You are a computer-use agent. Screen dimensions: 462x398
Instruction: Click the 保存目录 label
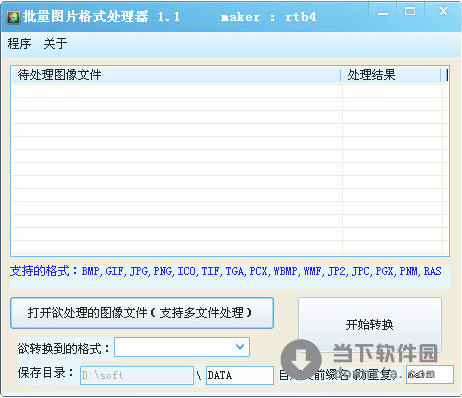[x=46, y=373]
